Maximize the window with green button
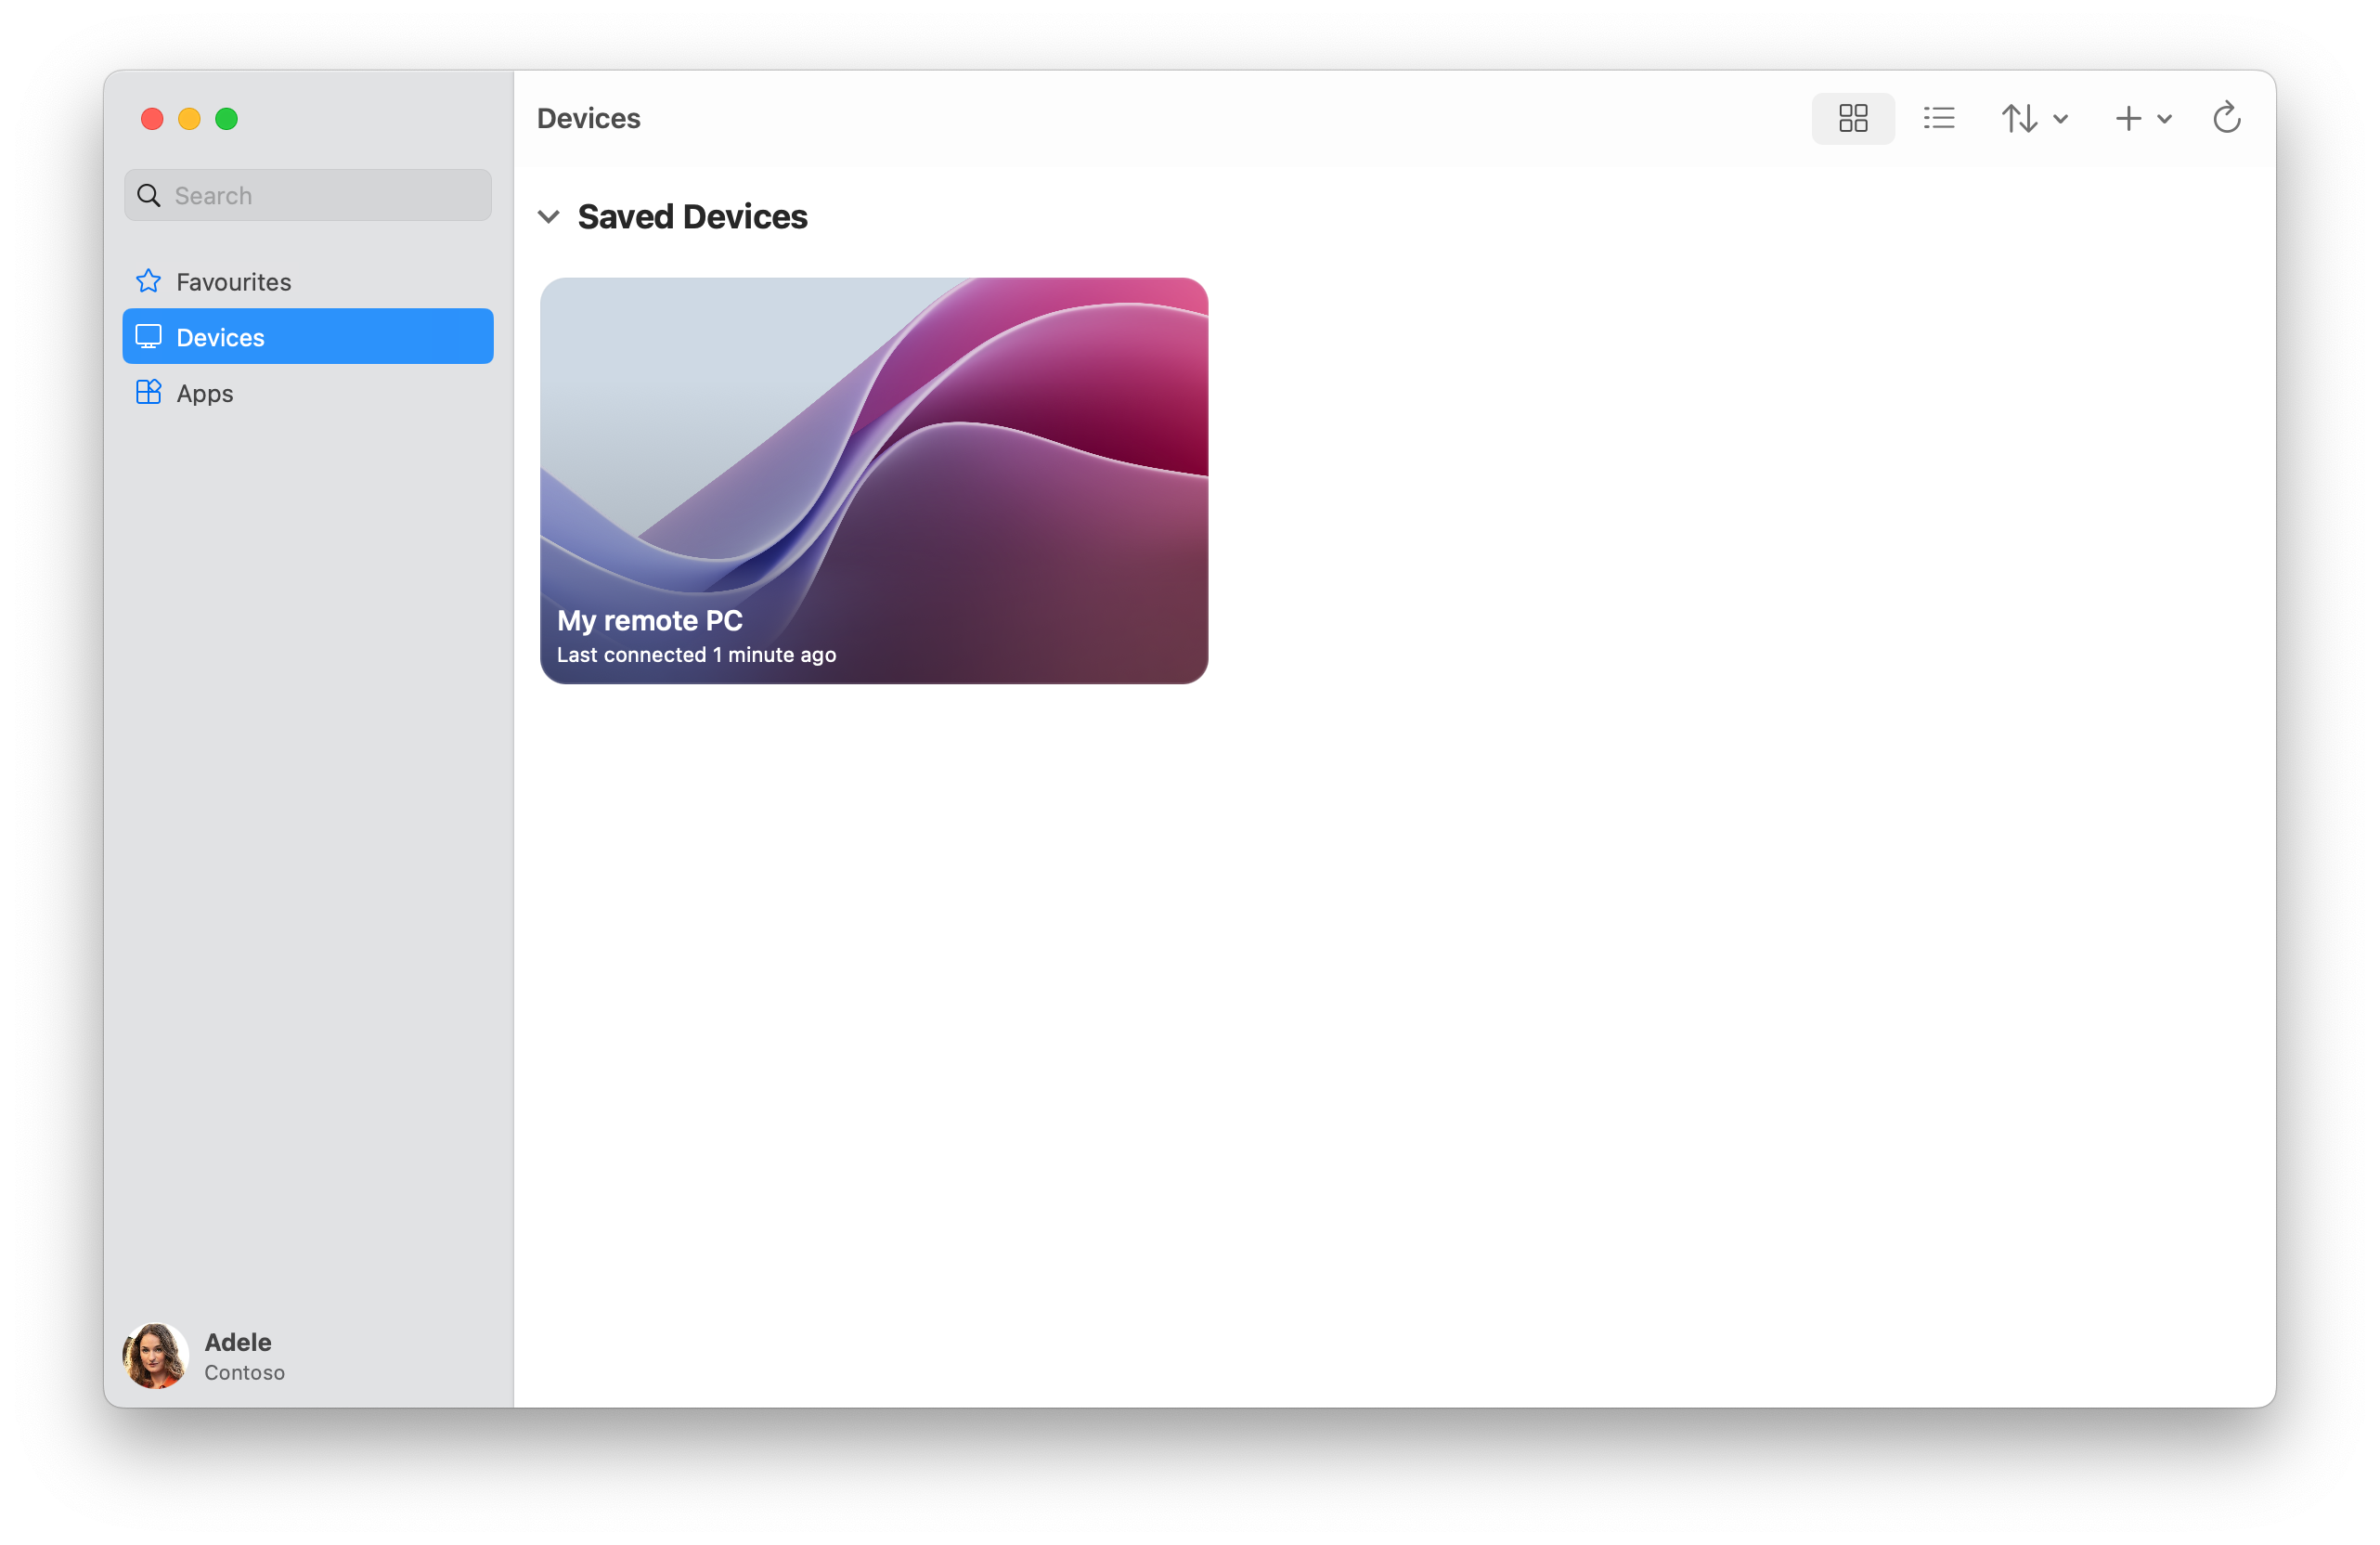 pos(227,119)
